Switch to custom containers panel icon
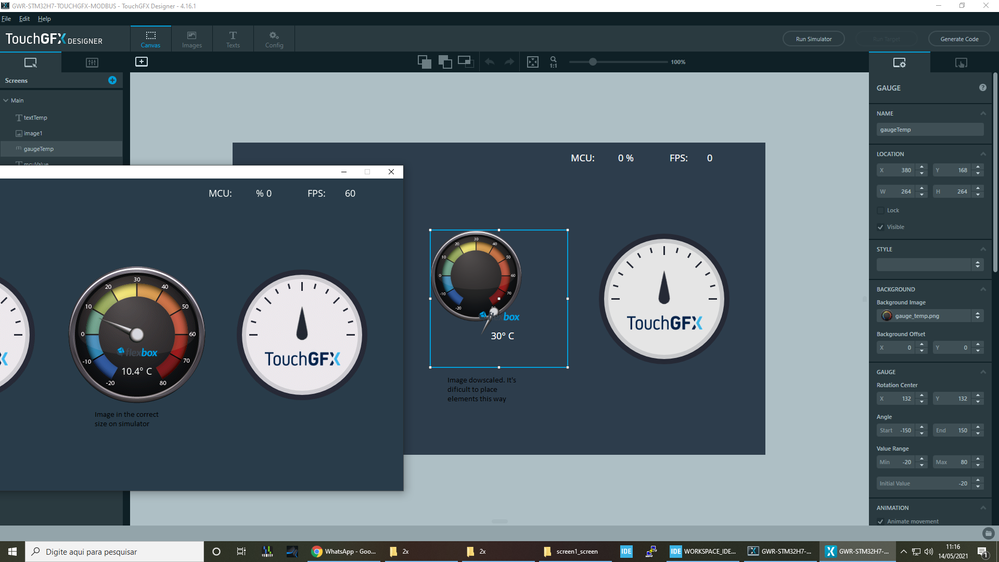 pos(92,62)
